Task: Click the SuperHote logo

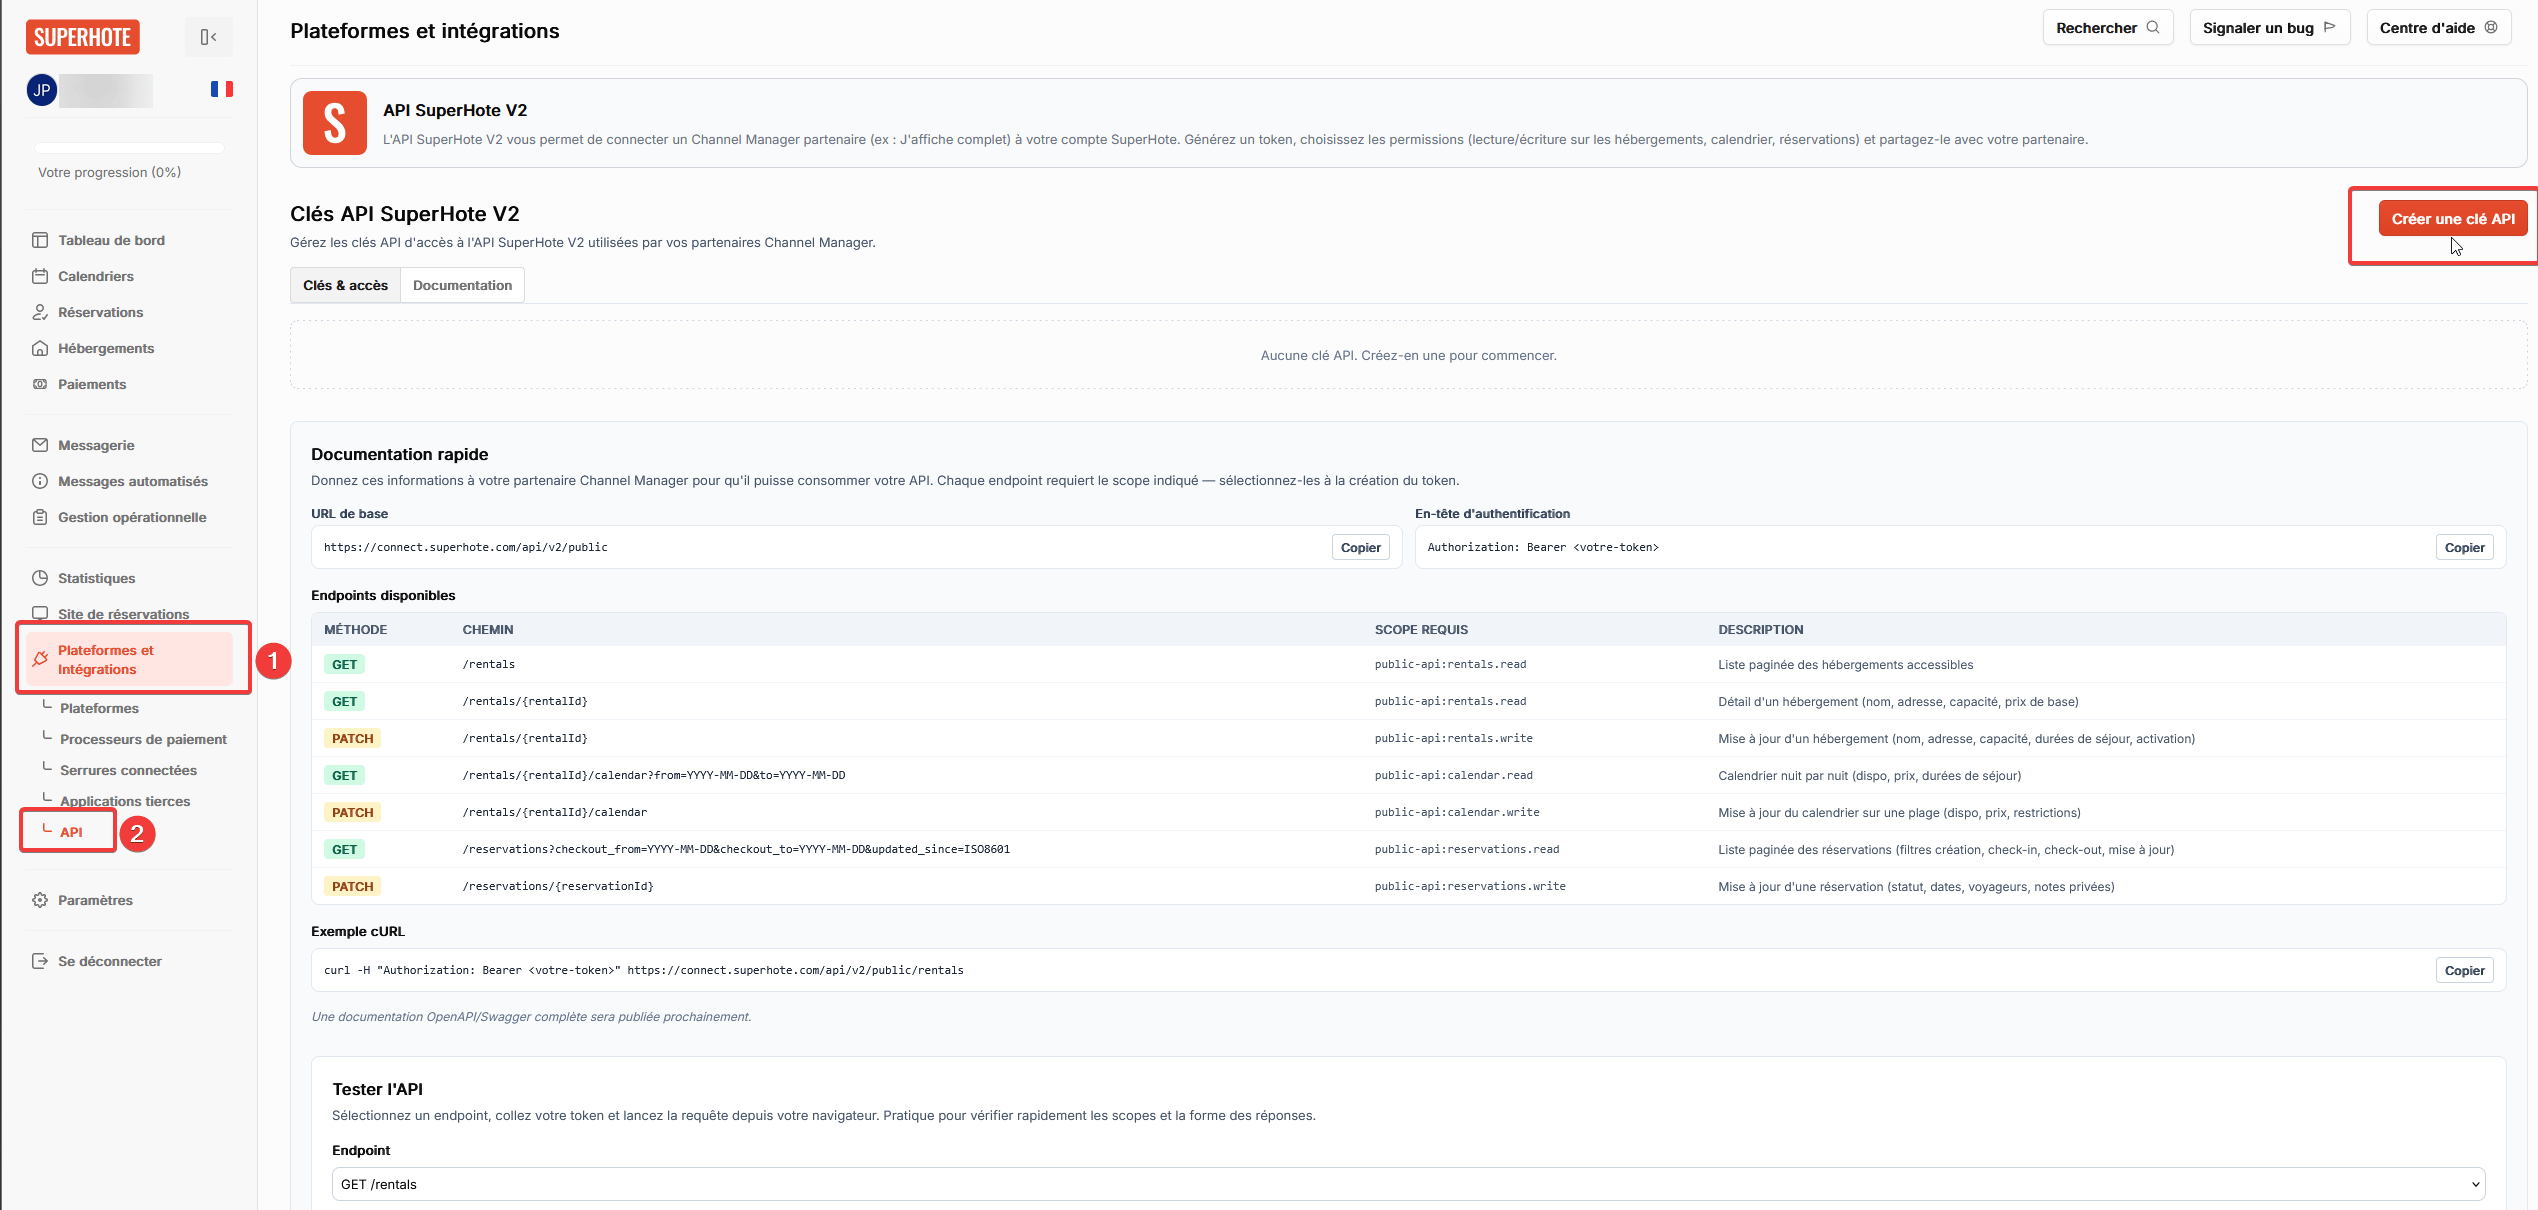Action: point(82,37)
